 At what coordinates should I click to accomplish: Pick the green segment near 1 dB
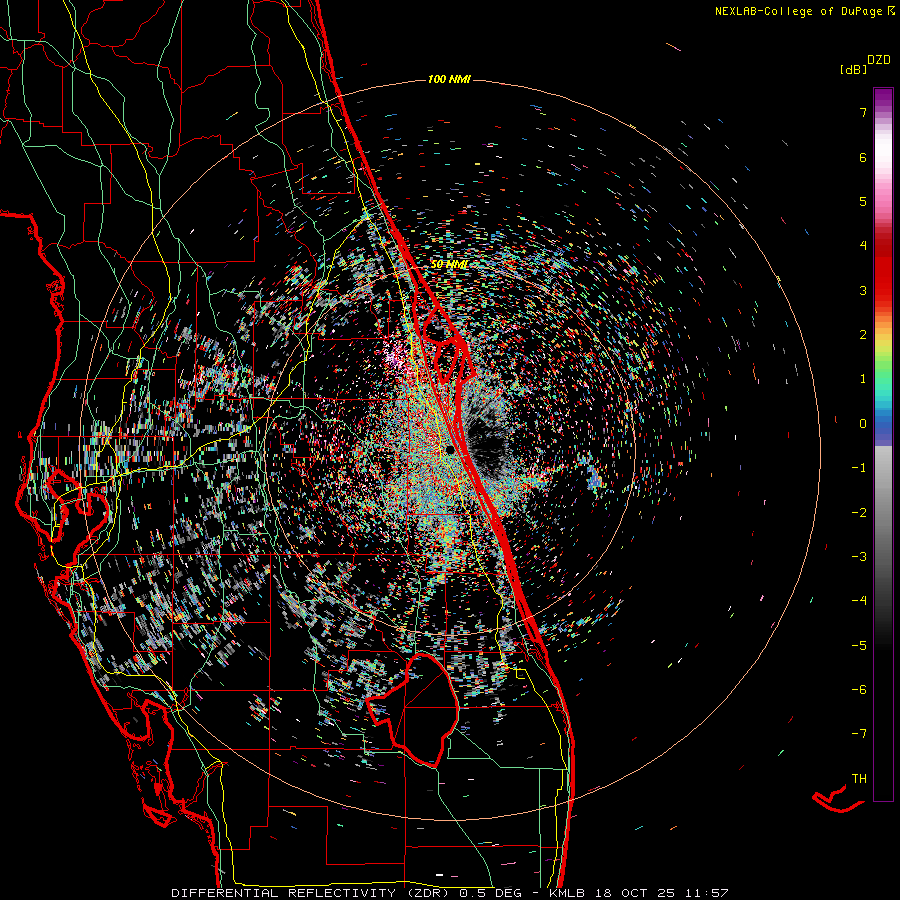[x=883, y=376]
